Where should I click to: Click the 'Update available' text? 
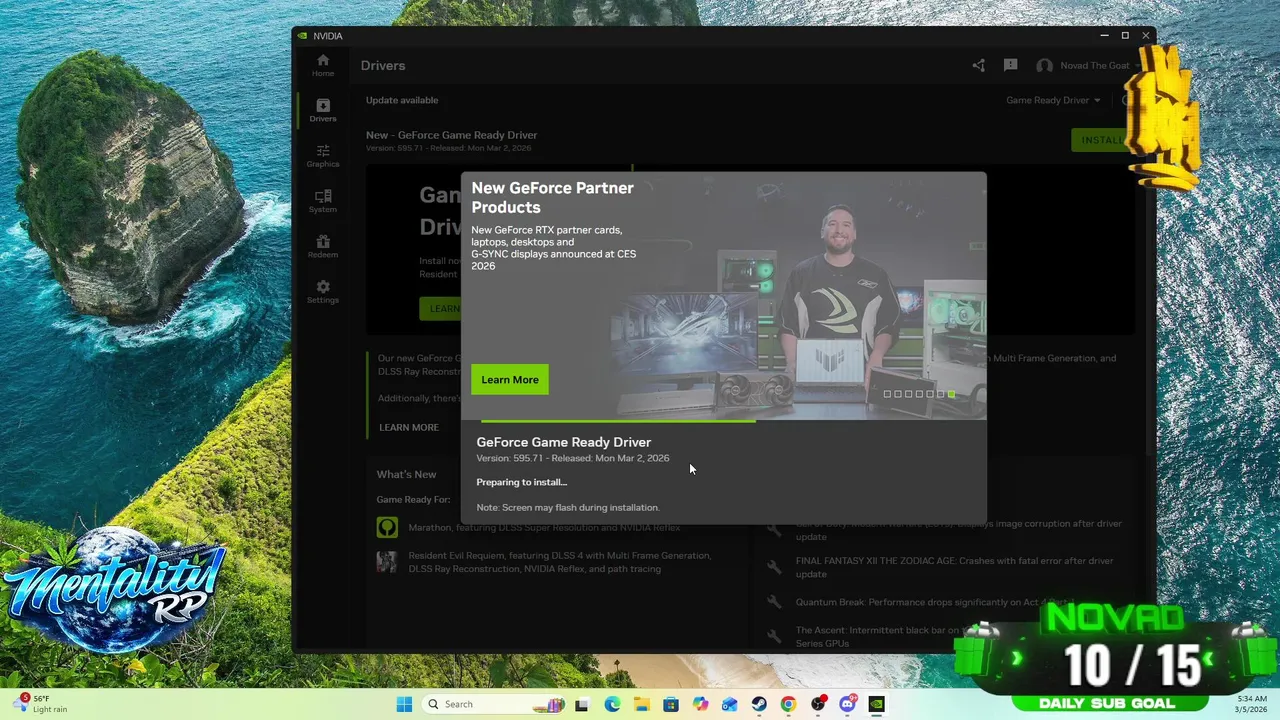click(402, 100)
